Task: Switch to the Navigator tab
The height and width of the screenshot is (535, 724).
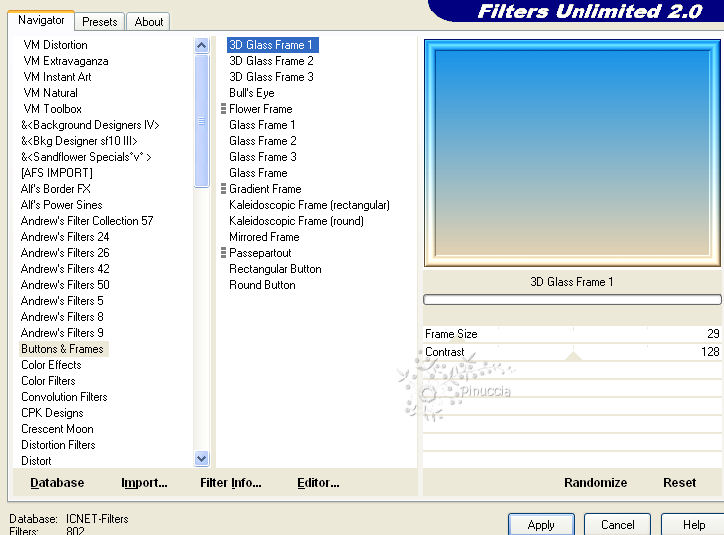Action: point(41,20)
